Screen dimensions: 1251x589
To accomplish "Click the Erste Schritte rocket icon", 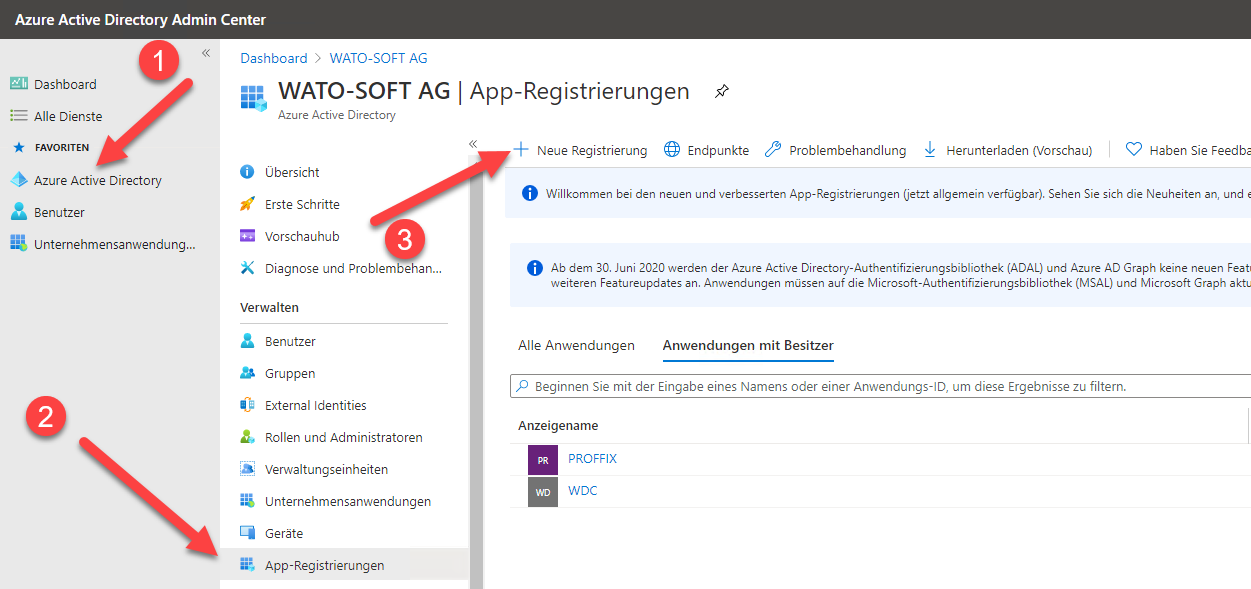I will (248, 204).
